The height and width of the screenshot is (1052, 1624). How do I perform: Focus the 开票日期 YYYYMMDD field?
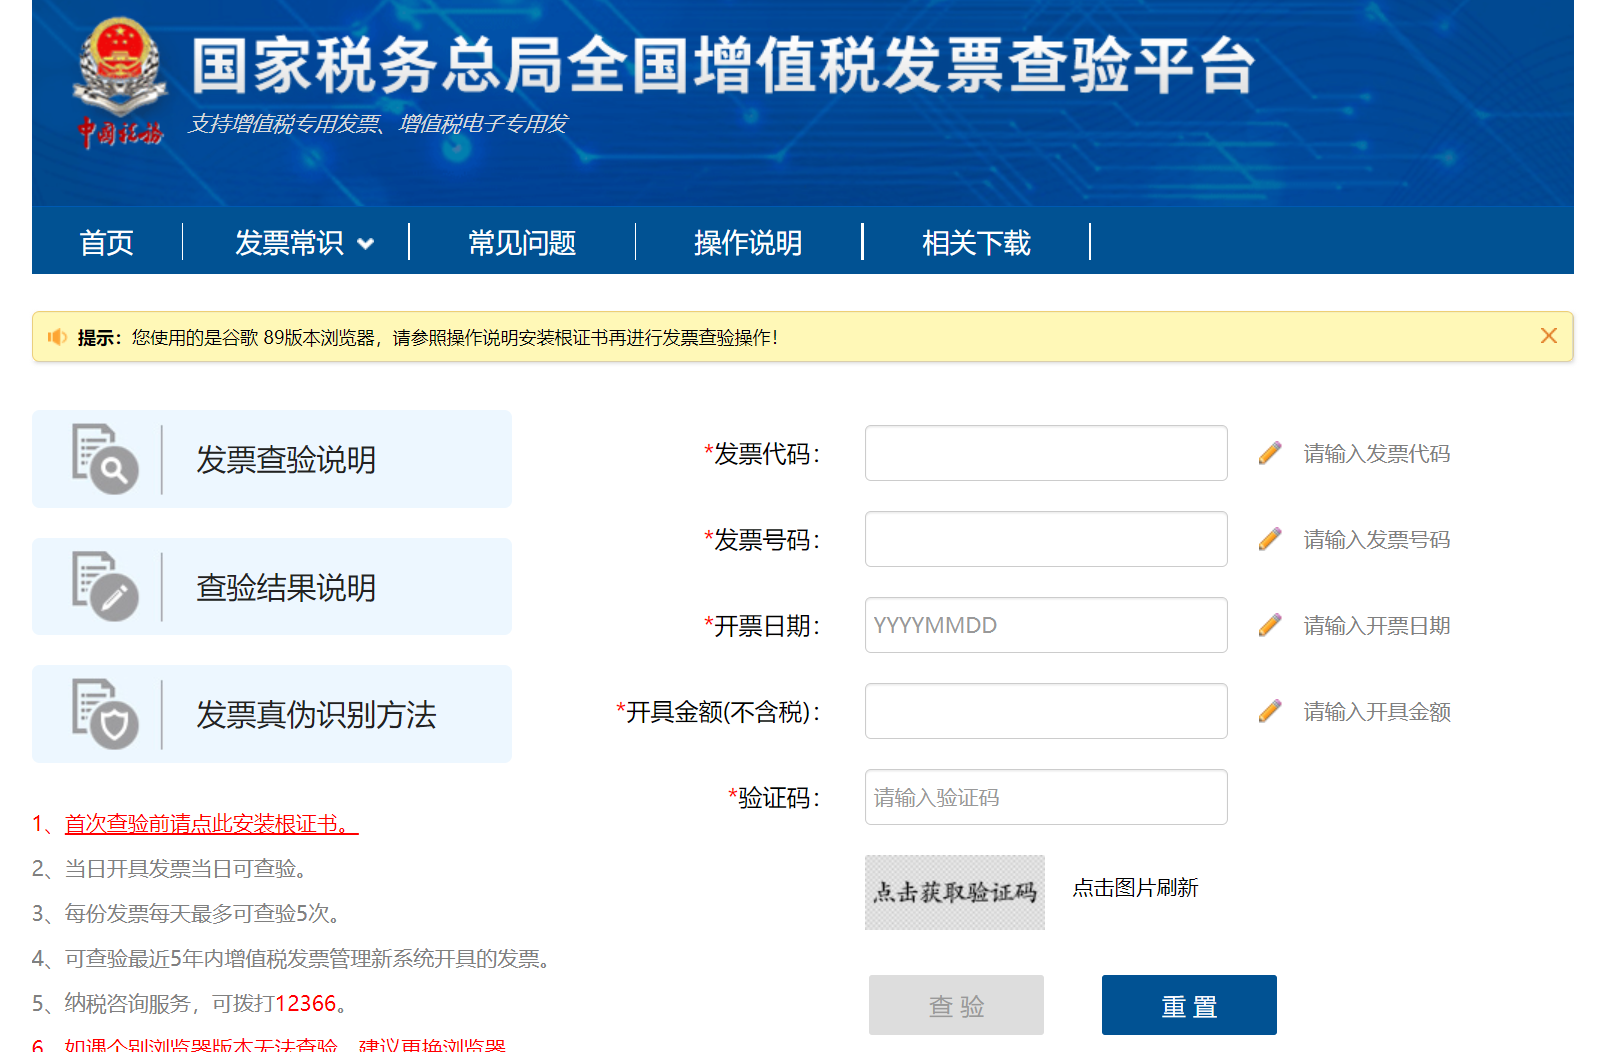(x=1046, y=625)
